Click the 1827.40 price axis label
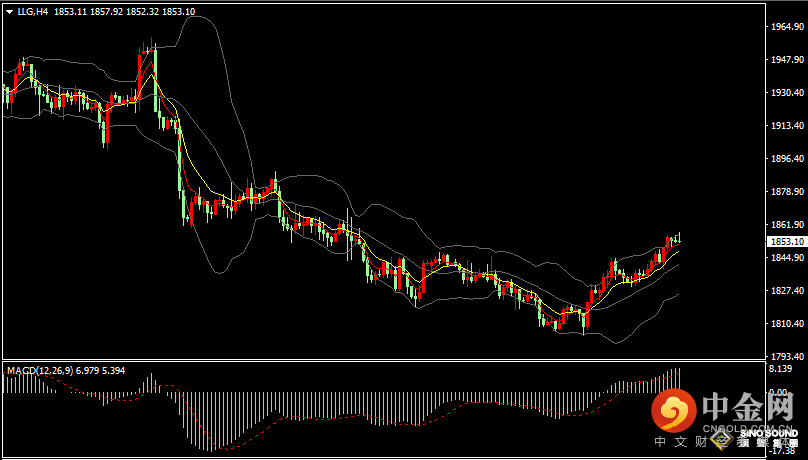Screen dimensions: 808x460 click(x=787, y=291)
